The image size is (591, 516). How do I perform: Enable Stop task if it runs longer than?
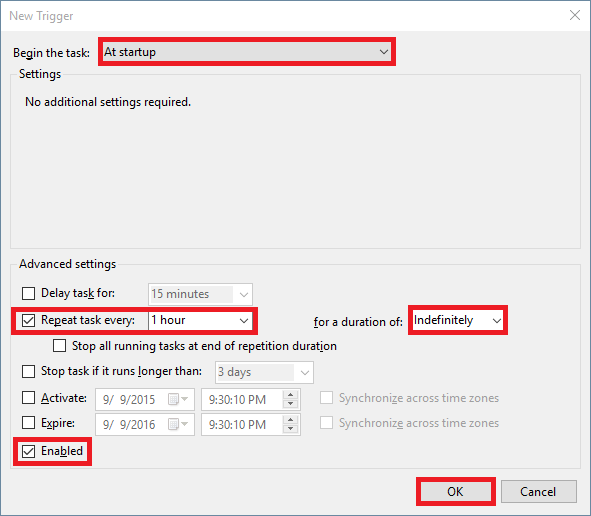(x=29, y=371)
